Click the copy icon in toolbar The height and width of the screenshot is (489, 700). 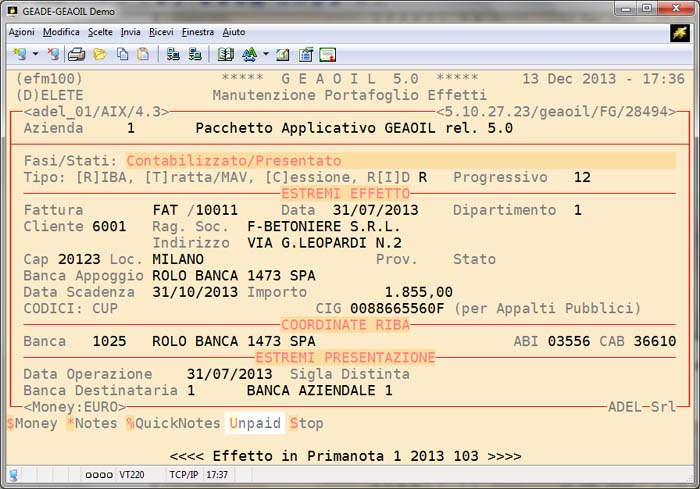pos(122,54)
